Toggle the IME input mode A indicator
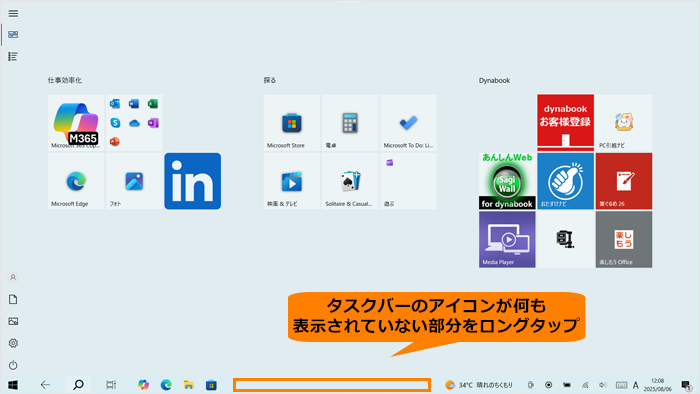Screen dimensions: 700x394 [x=636, y=385]
